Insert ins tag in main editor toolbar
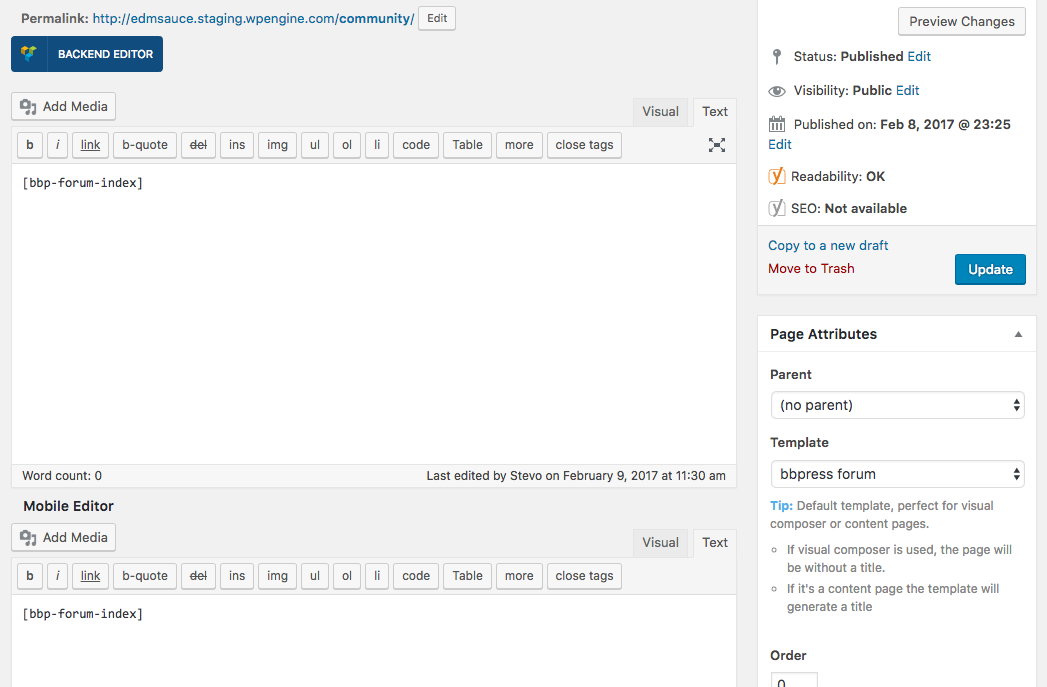 tap(237, 145)
